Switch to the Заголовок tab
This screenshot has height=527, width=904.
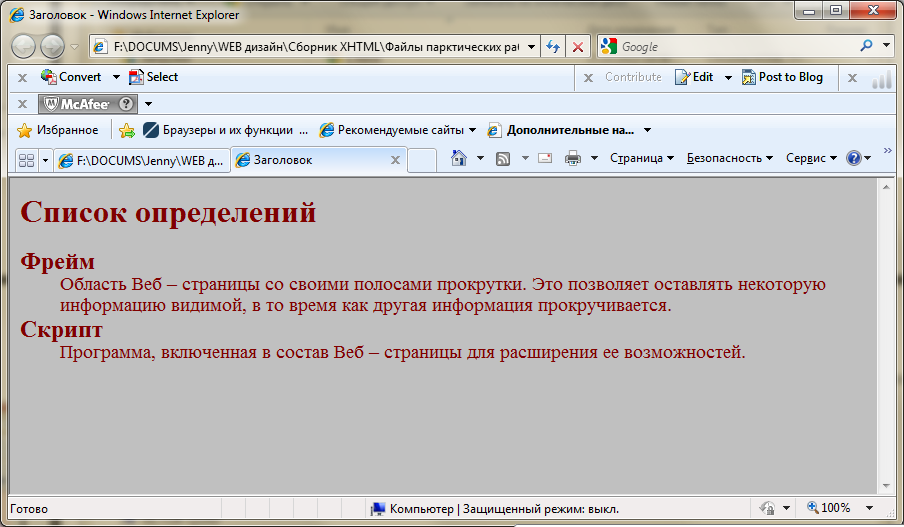click(310, 160)
